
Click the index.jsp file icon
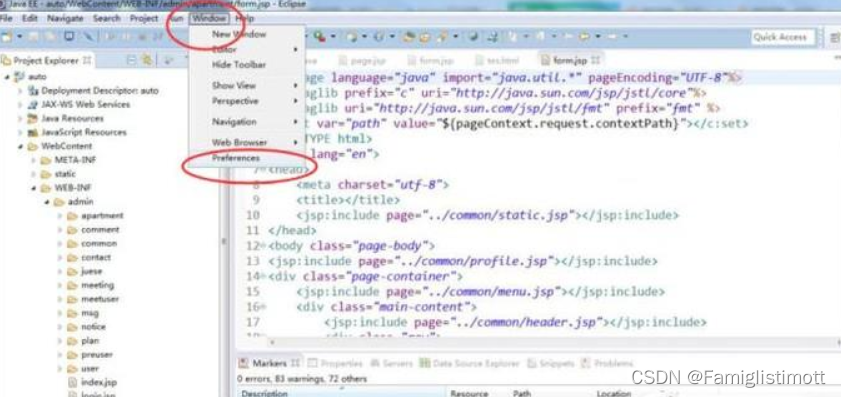[x=73, y=383]
